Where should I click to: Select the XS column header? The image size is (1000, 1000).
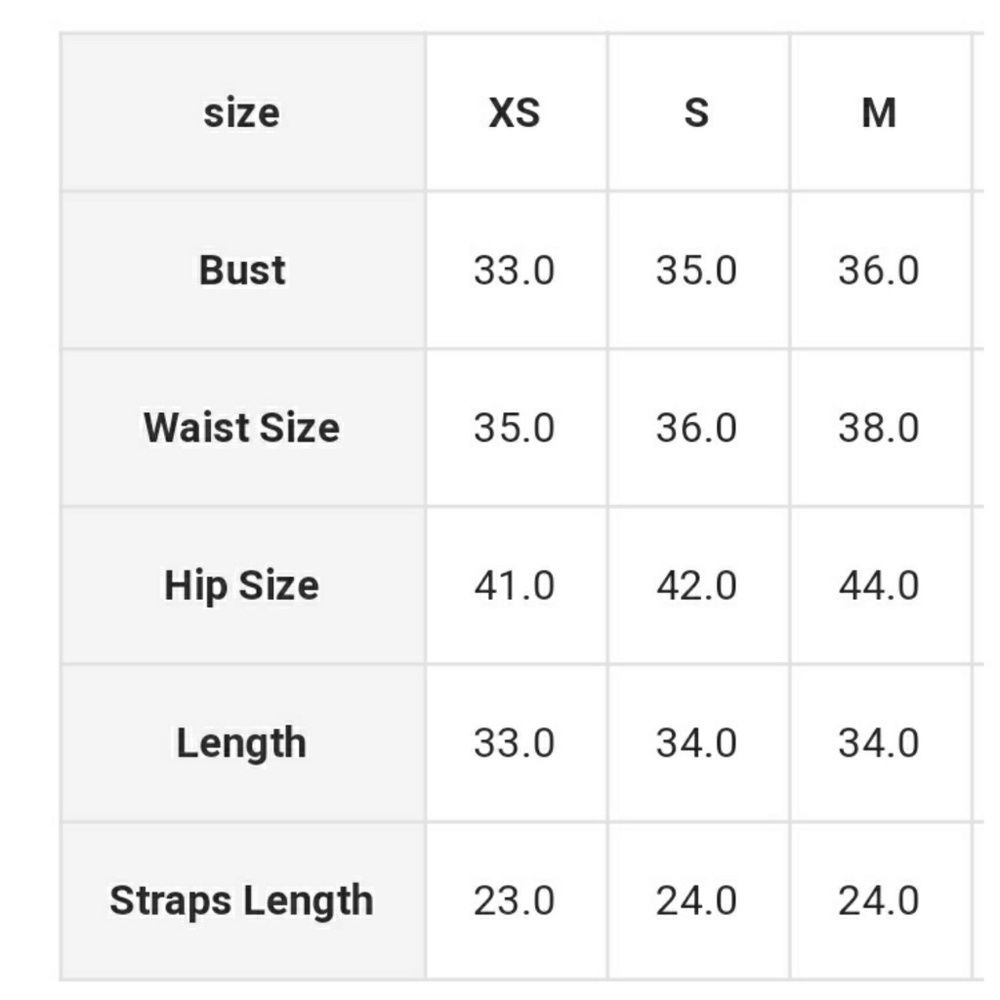tap(514, 113)
